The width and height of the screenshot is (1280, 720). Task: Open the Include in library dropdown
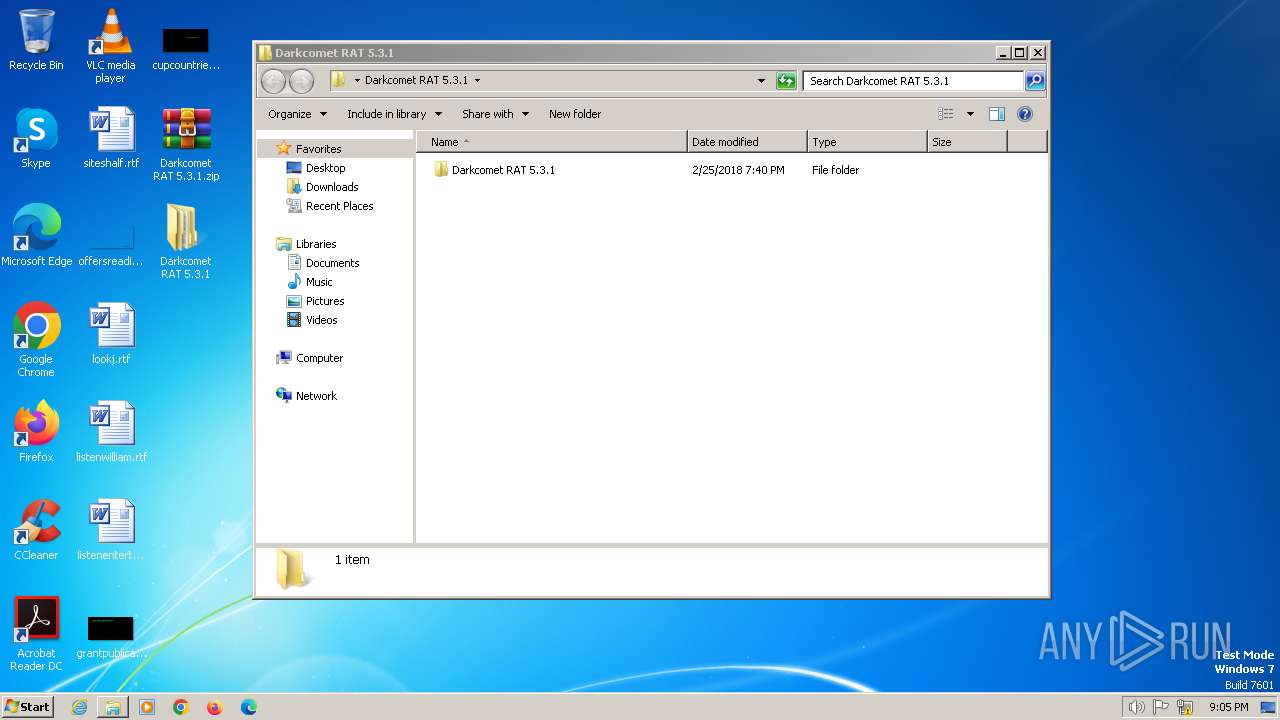click(394, 114)
